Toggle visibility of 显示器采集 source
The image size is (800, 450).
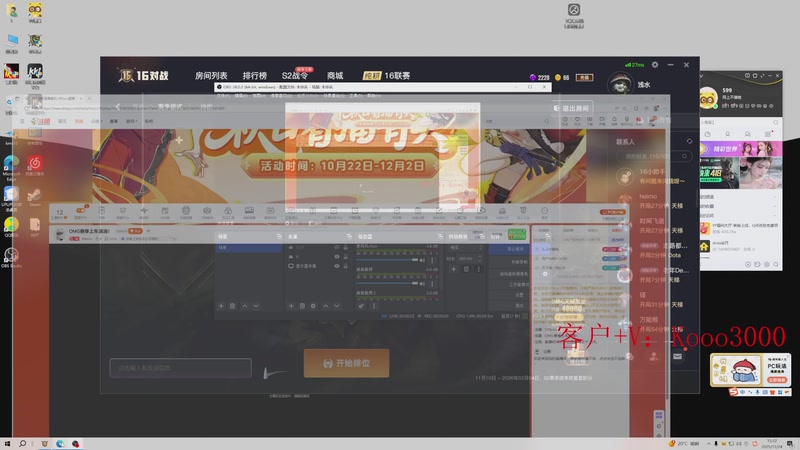337,266
